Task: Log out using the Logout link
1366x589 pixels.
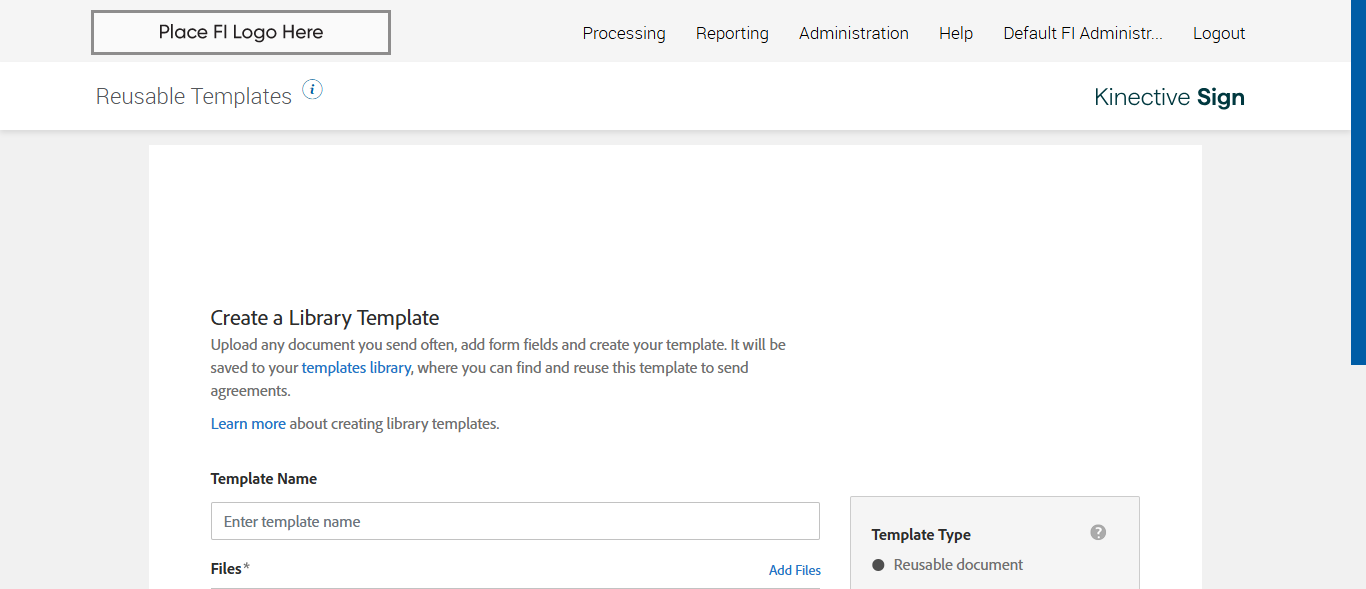Action: pos(1219,33)
